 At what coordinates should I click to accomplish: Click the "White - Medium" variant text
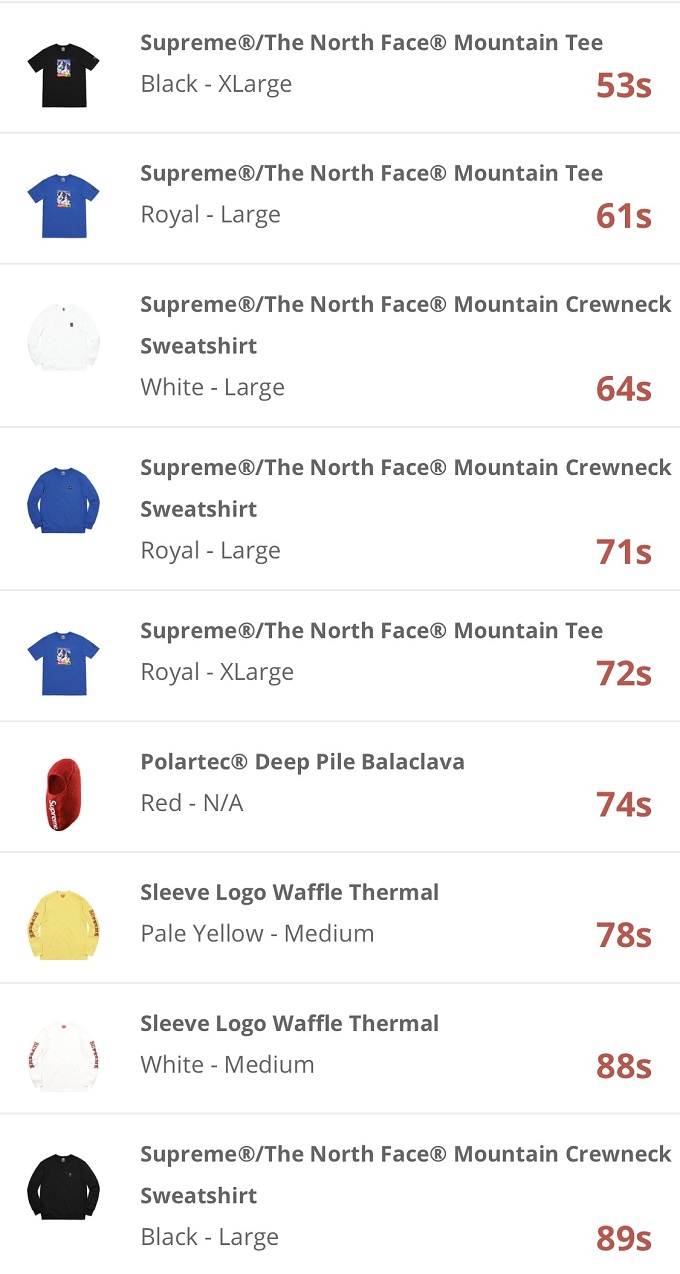227,1064
